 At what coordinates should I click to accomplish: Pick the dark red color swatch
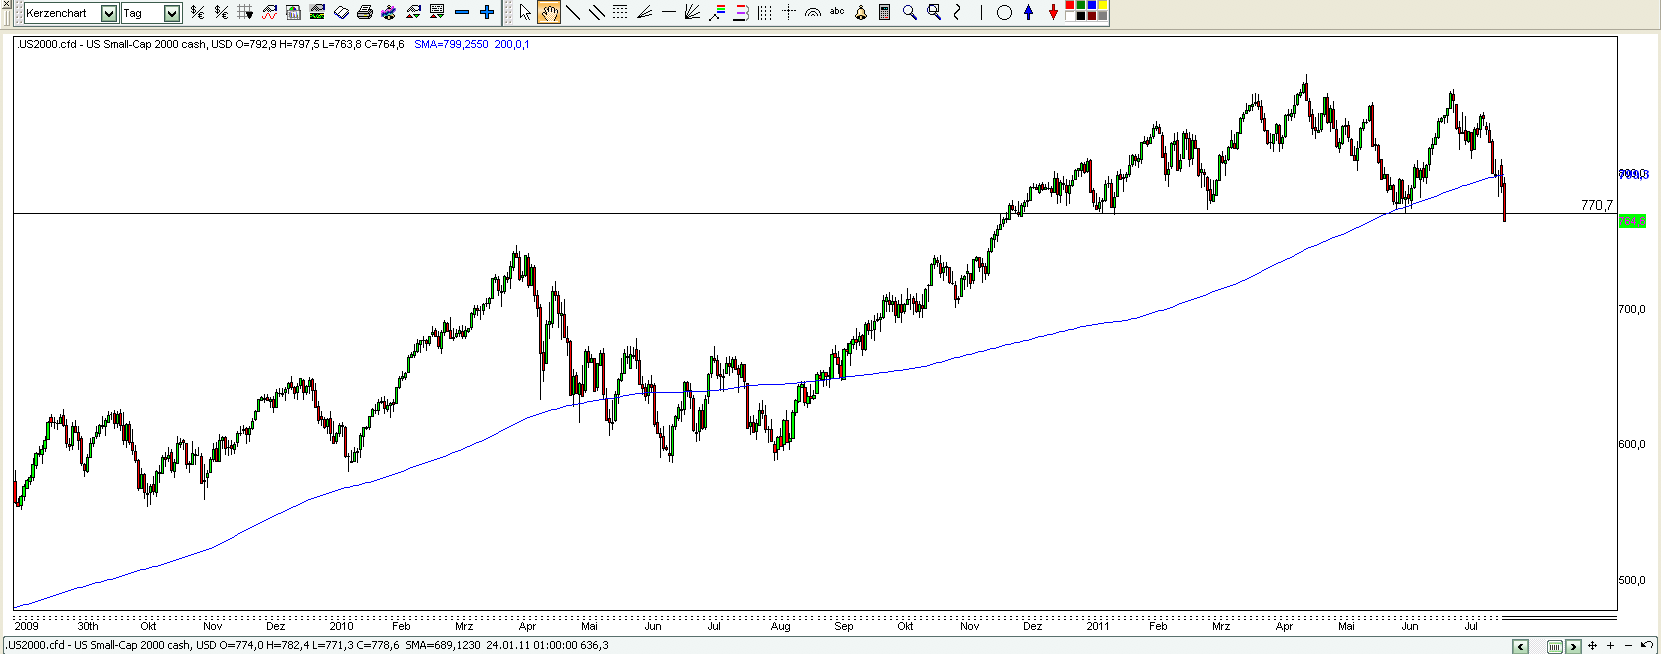[x=1091, y=17]
